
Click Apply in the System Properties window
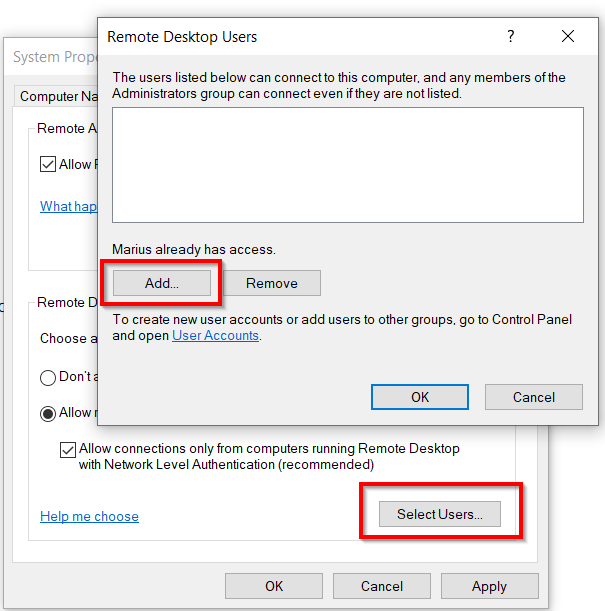[490, 586]
